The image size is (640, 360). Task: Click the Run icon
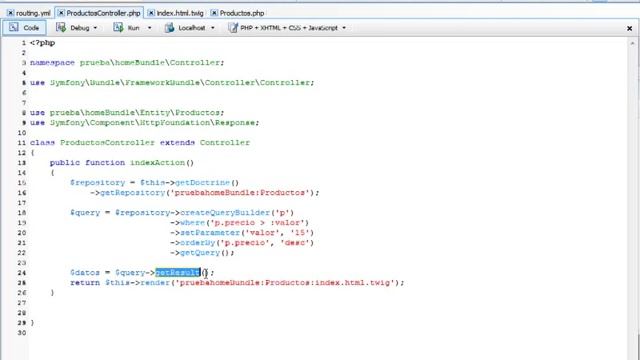pyautogui.click(x=118, y=27)
